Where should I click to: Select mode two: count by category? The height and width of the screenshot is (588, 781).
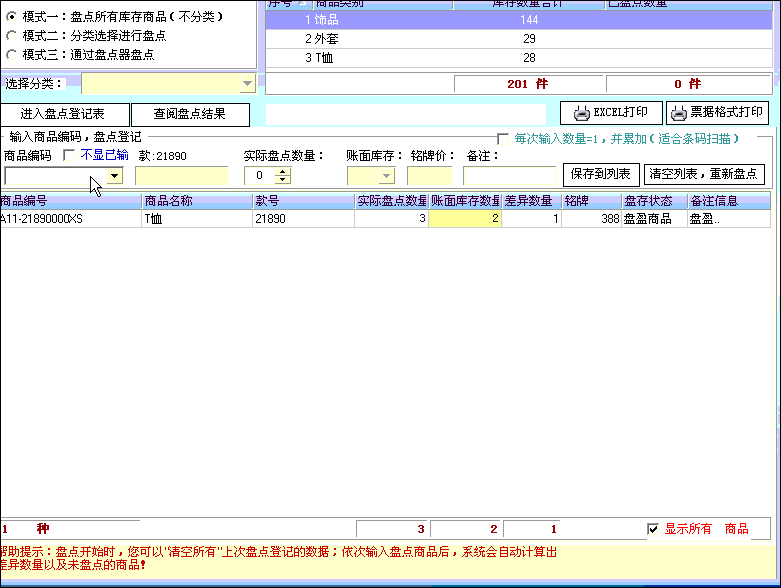tap(11, 36)
